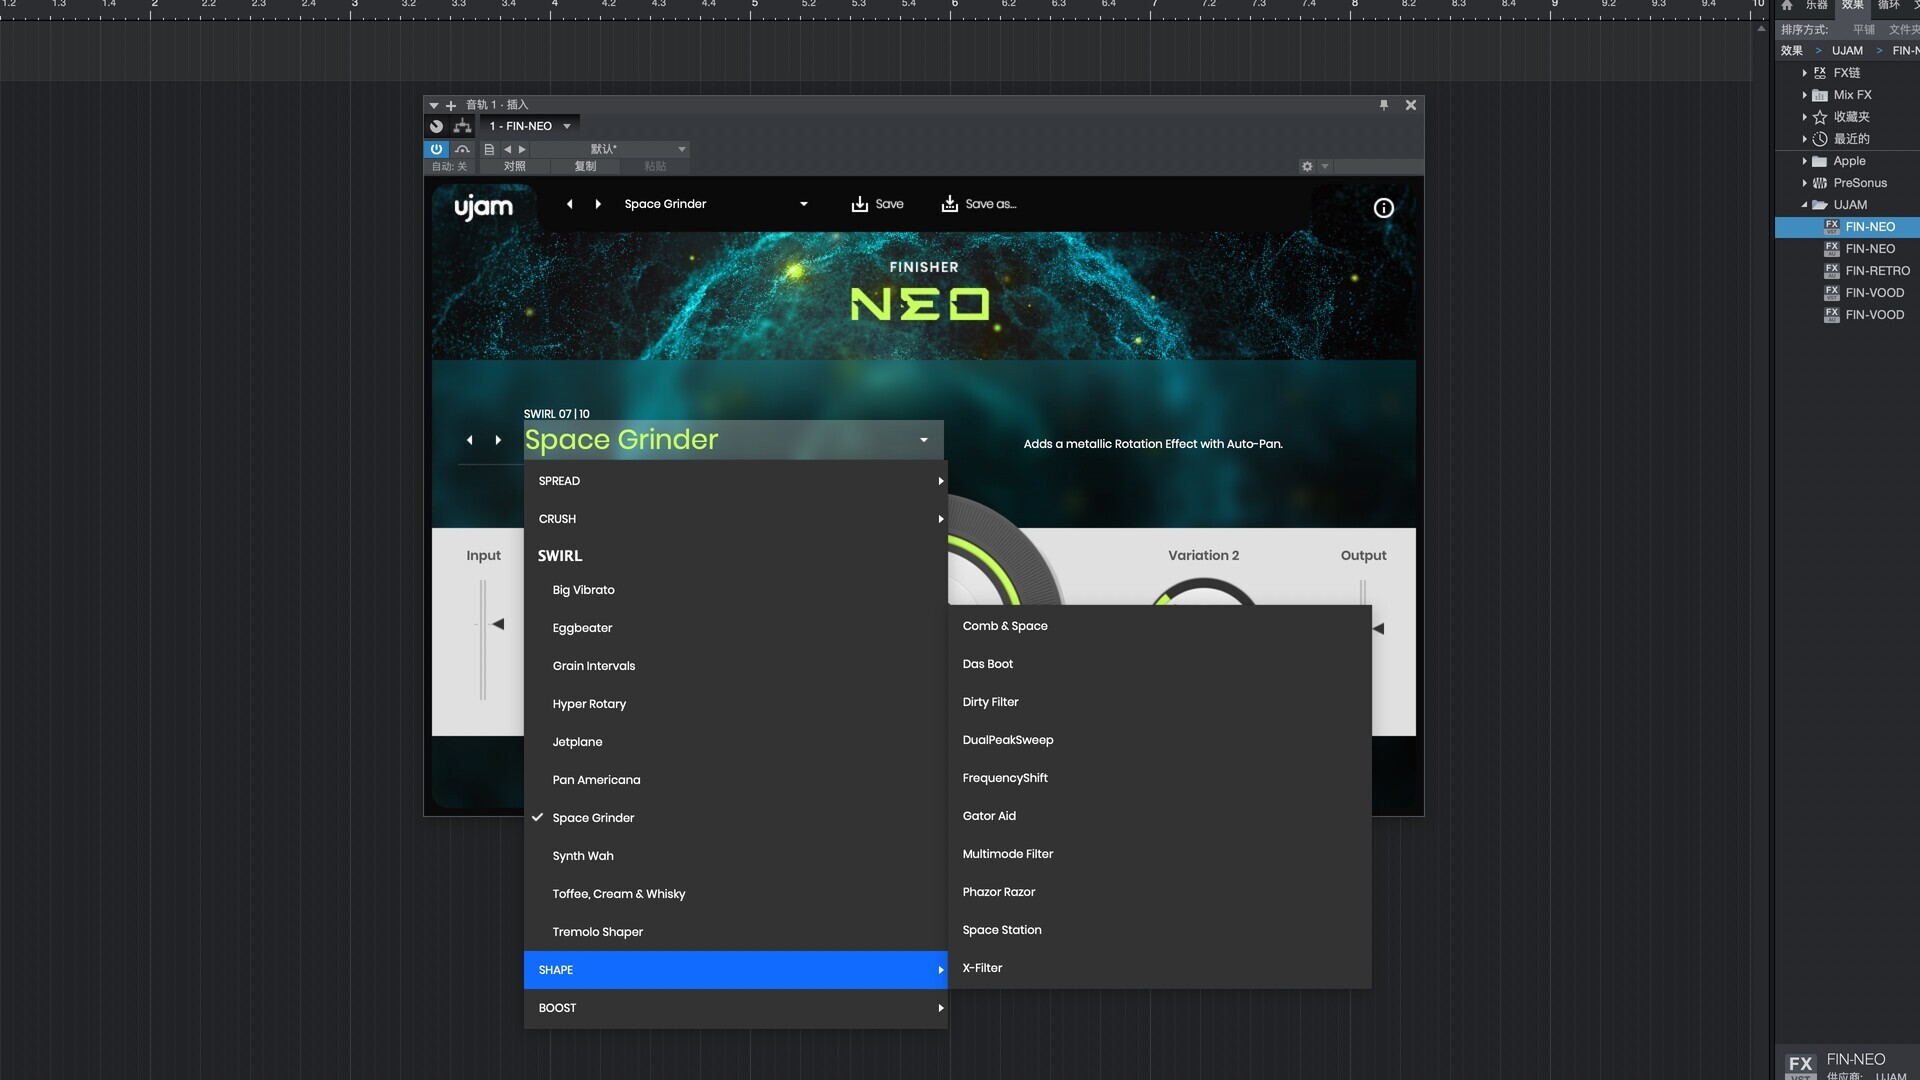Choose Pan Americana mode
The width and height of the screenshot is (1920, 1080).
pos(735,780)
